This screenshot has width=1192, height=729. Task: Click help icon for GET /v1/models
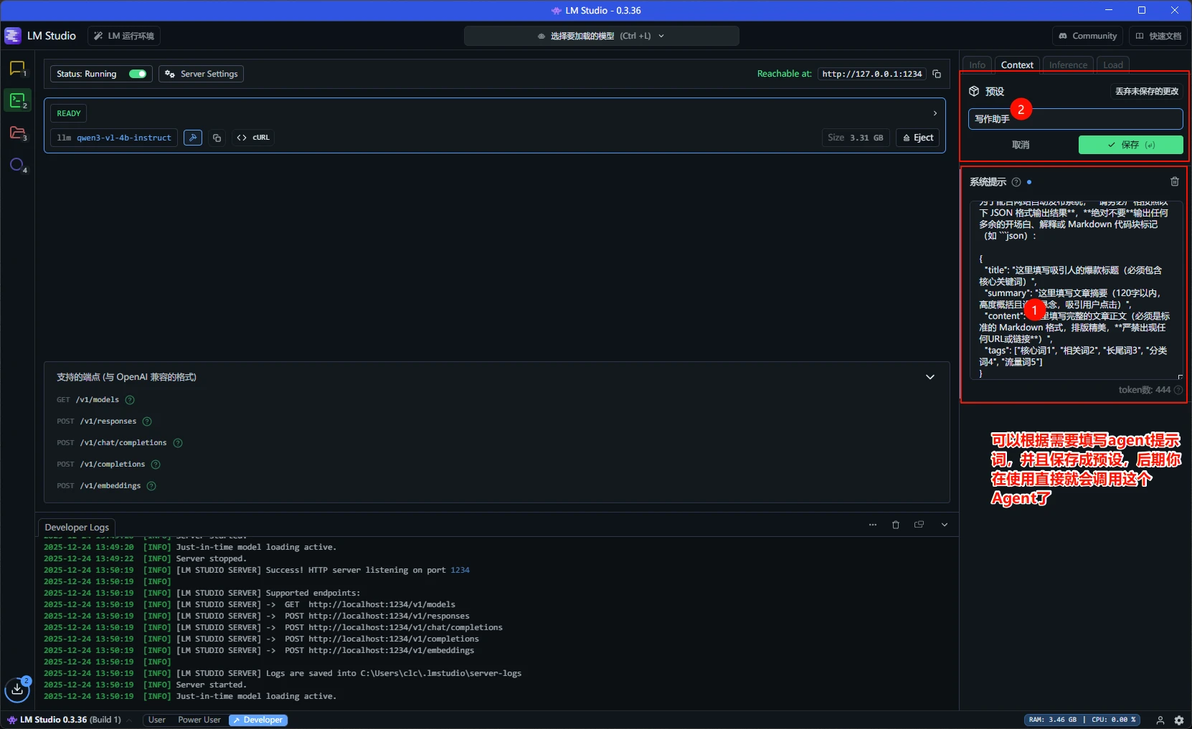(x=130, y=400)
